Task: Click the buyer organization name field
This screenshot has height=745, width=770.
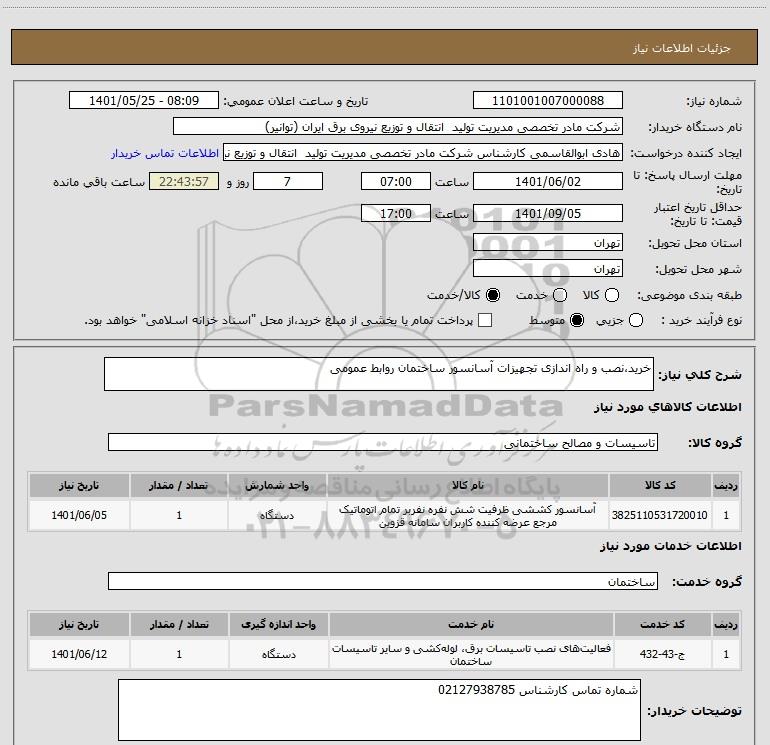Action: [398, 126]
